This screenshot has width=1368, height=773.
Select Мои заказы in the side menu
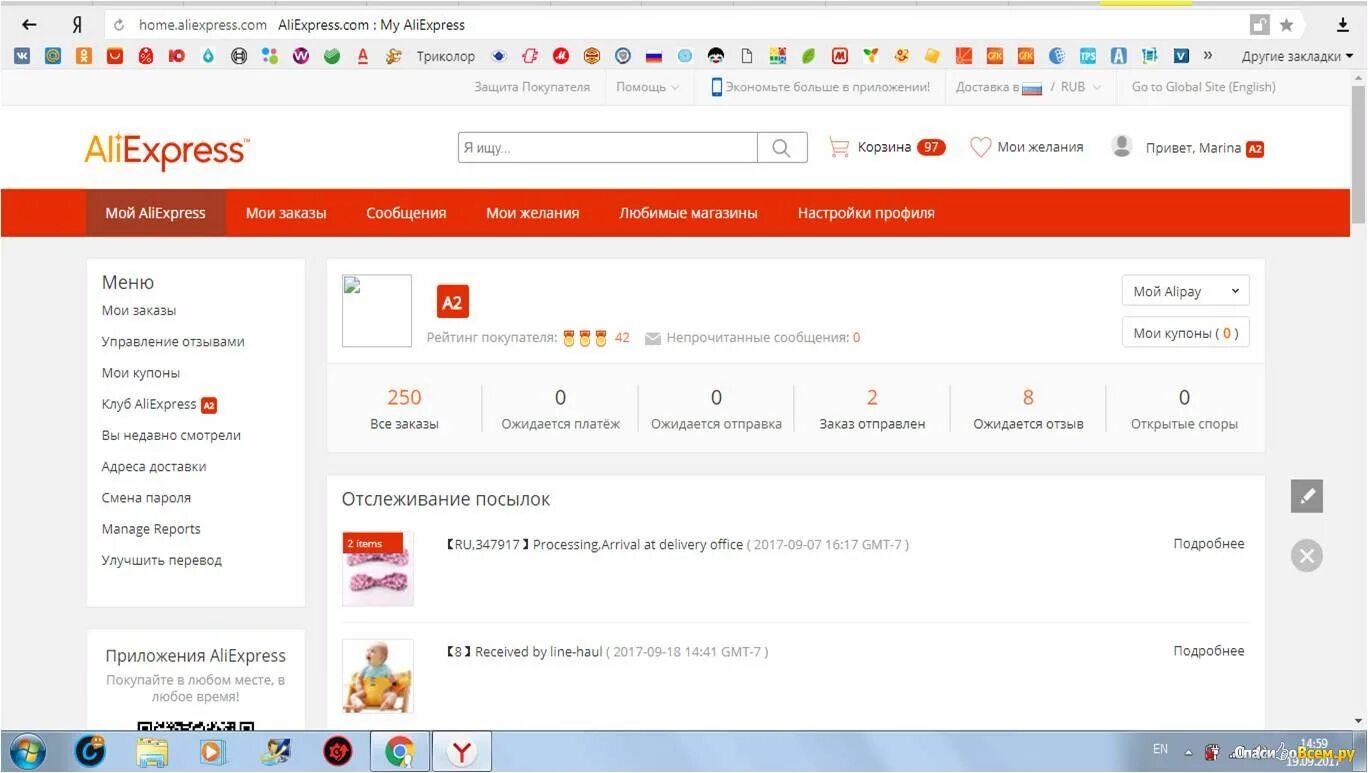click(139, 311)
